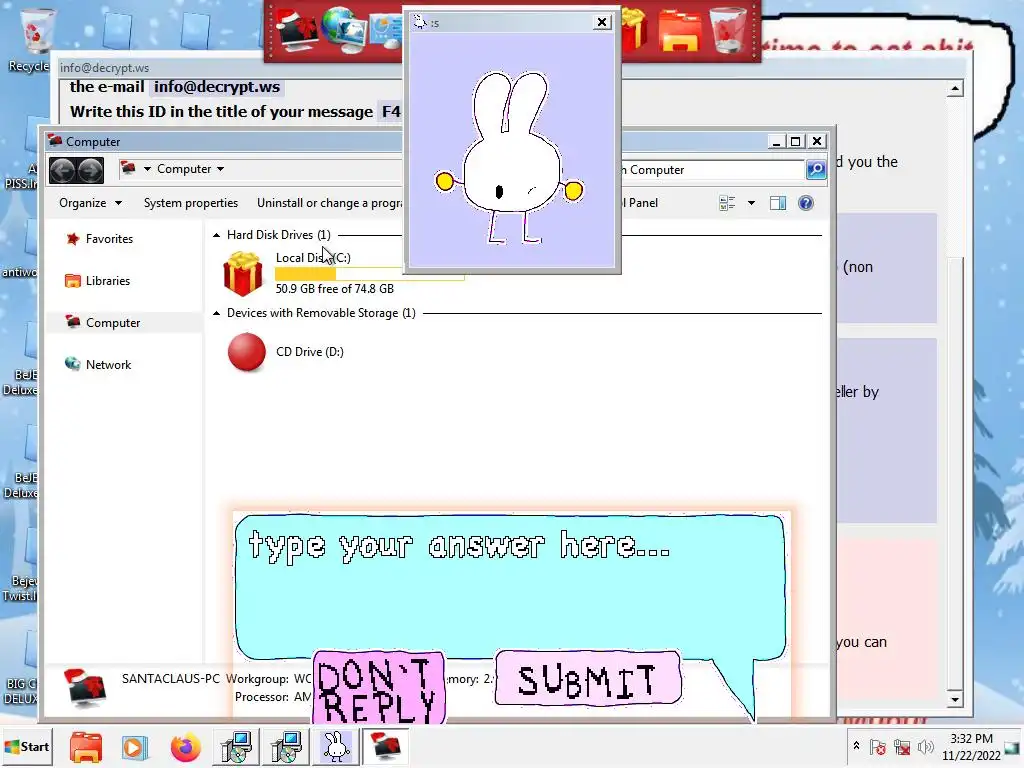The height and width of the screenshot is (768, 1024).
Task: Collapse the Devices with Removable Storage group
Action: click(x=216, y=313)
